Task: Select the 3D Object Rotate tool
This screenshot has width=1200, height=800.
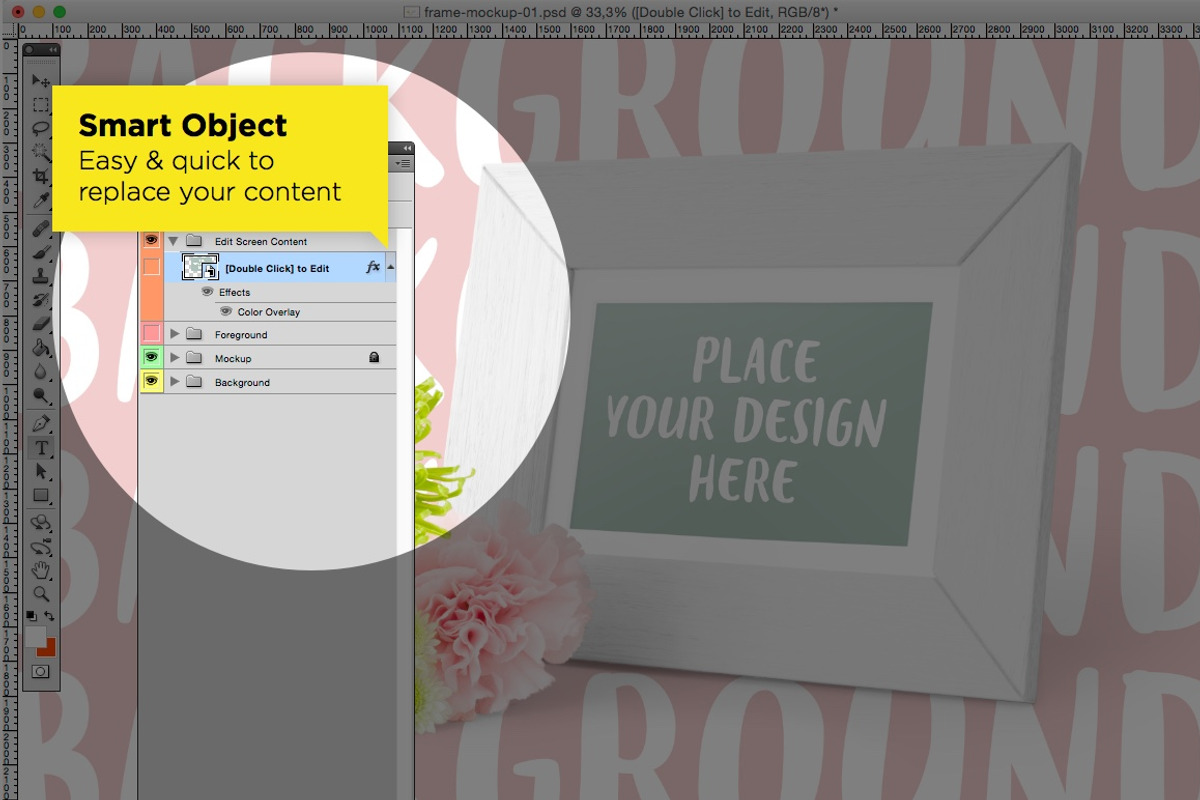Action: click(41, 522)
